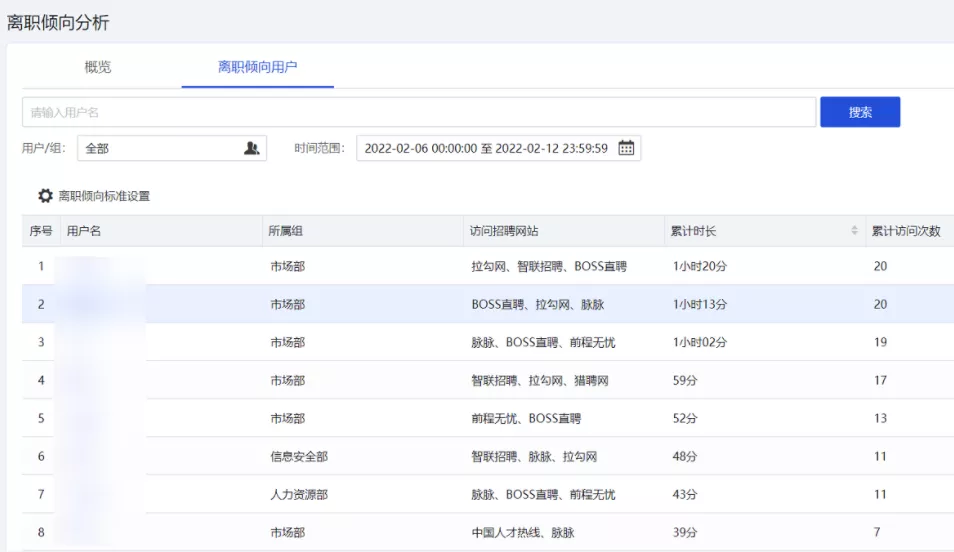Select row 6 in 信息安全部

coord(487,456)
